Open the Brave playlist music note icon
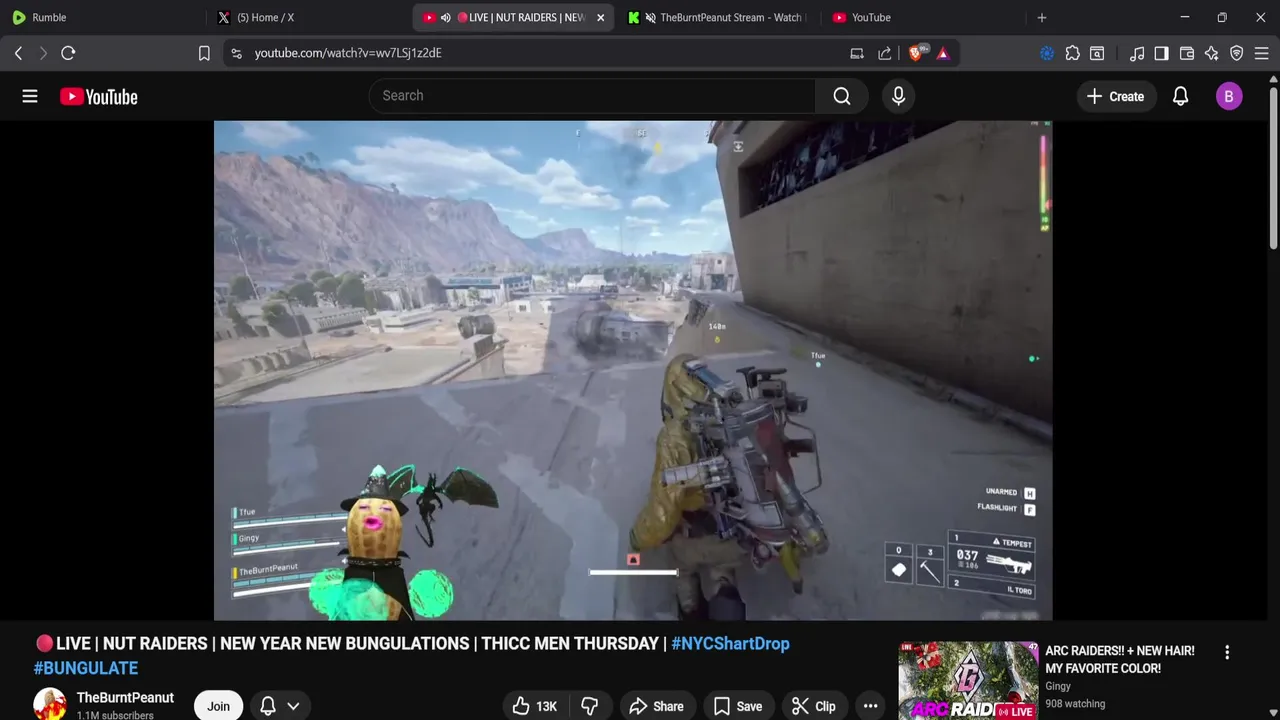The image size is (1280, 720). click(x=1137, y=53)
